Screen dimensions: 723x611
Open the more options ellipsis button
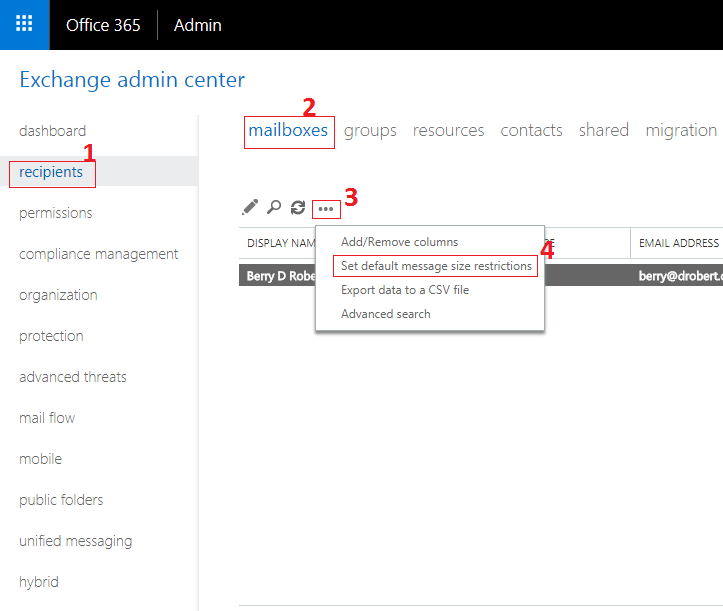click(x=326, y=209)
